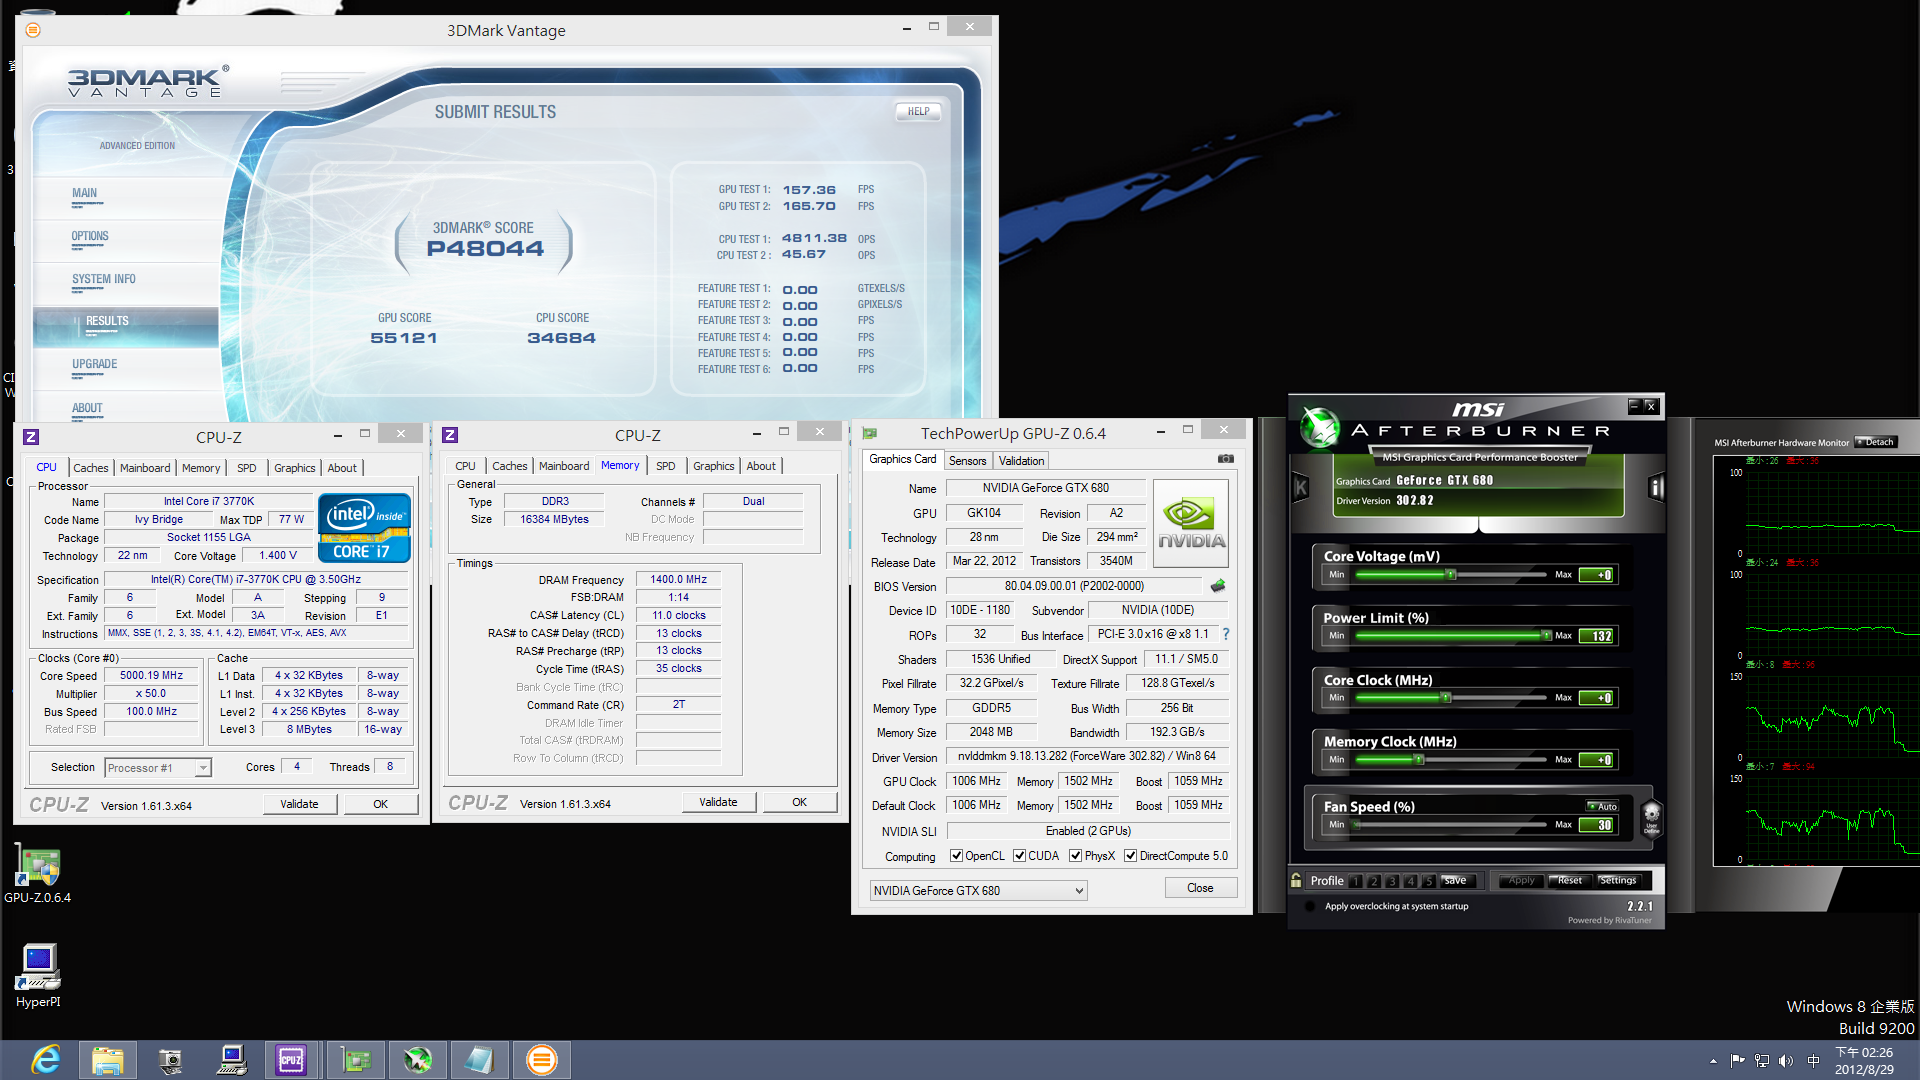Click GPU-Z camera screenshot icon
The height and width of the screenshot is (1080, 1920).
(1225, 459)
